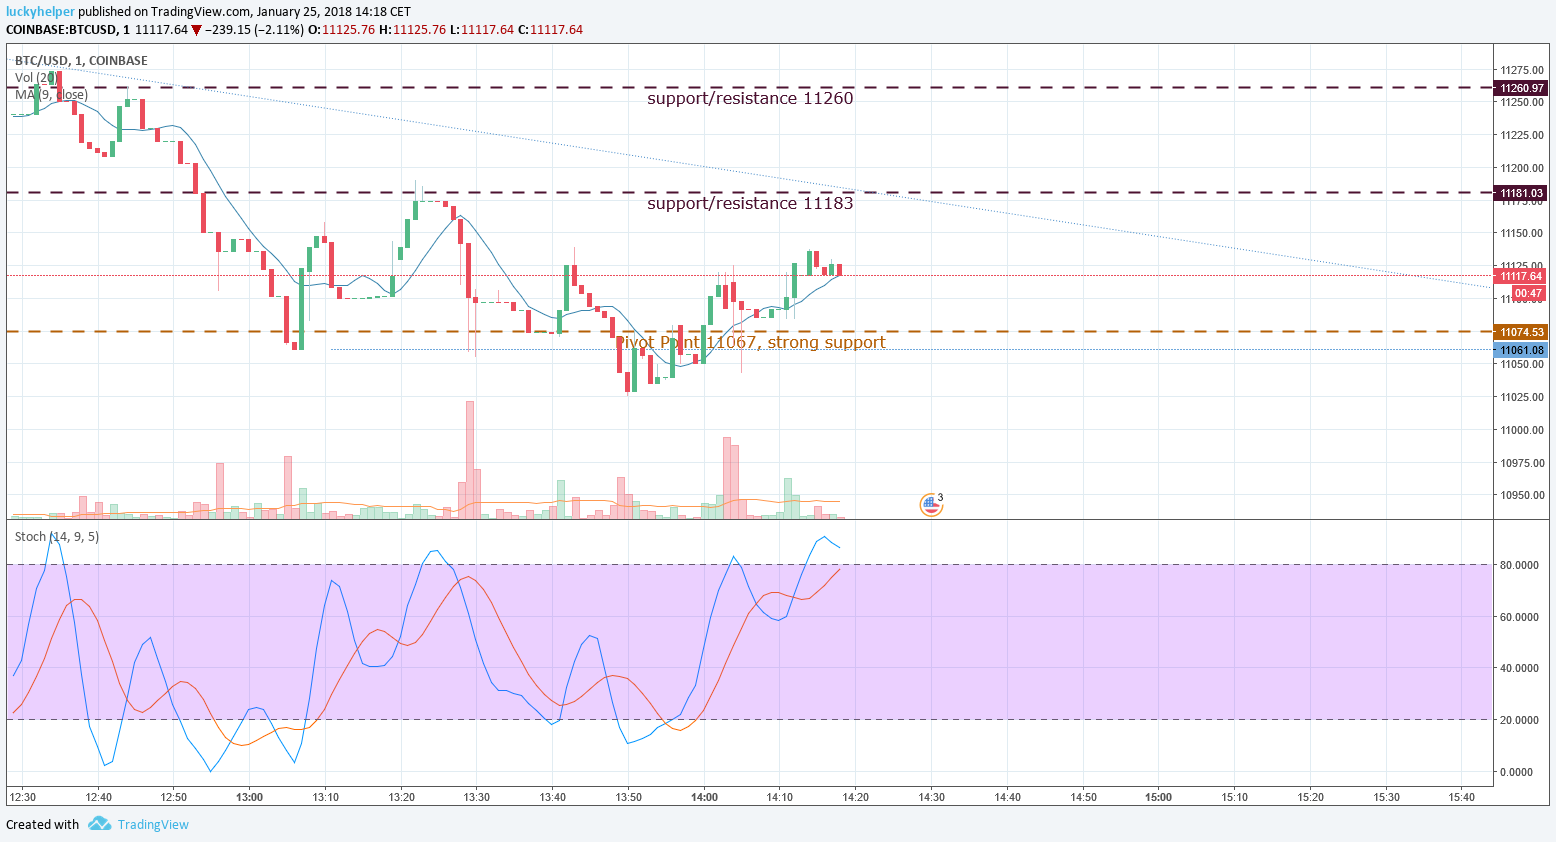
Task: Click the 14:40 time axis label
Action: (x=1007, y=797)
